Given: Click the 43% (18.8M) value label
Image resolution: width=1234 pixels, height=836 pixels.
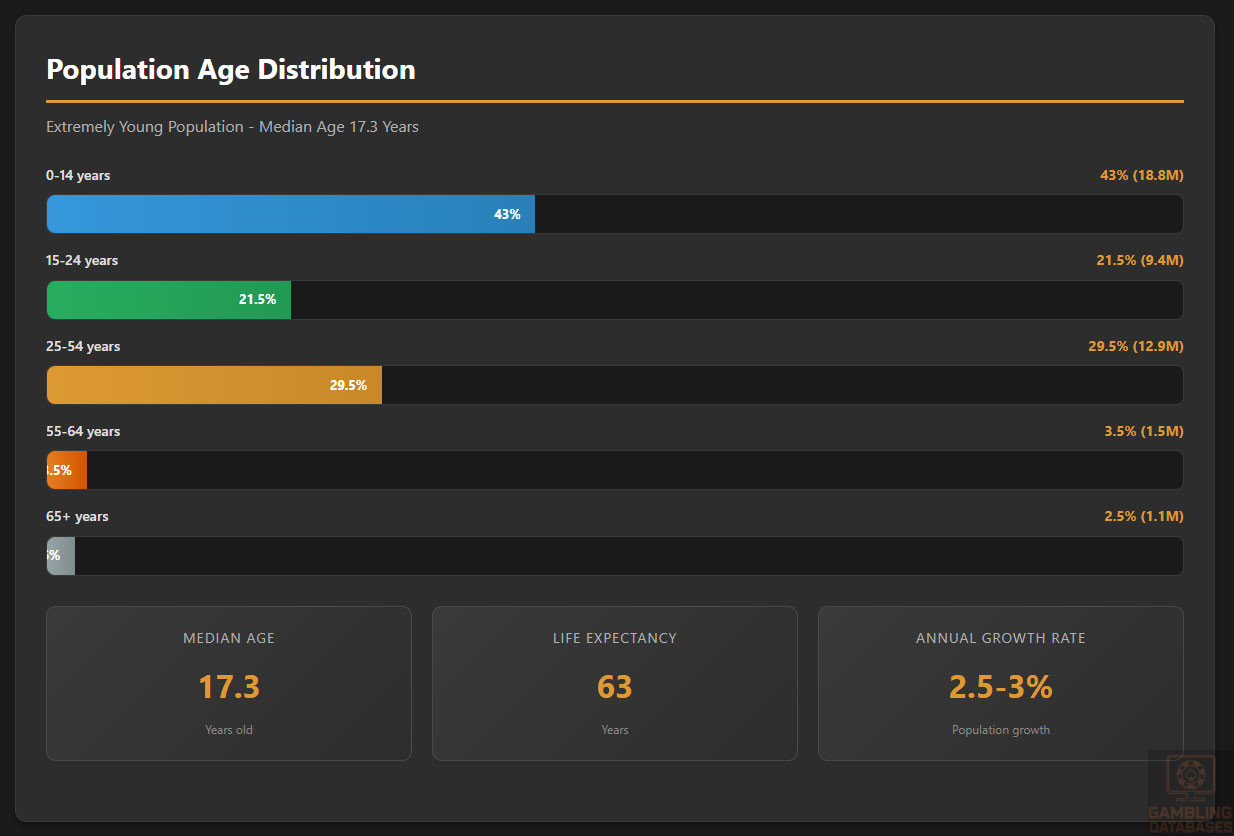Looking at the screenshot, I should click(1141, 176).
